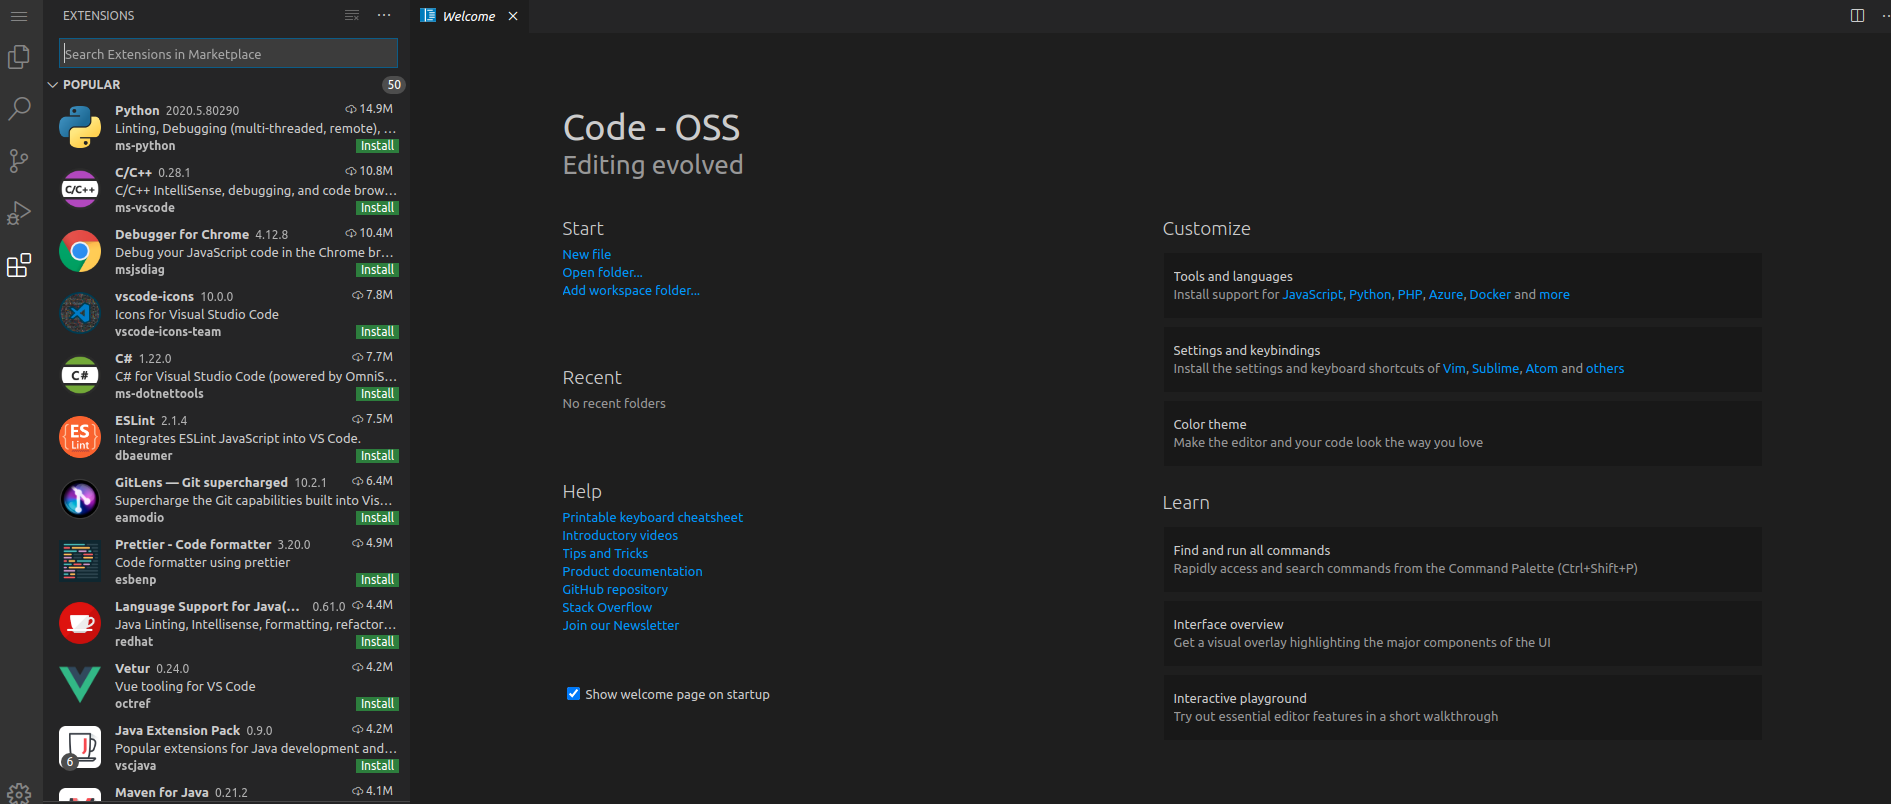This screenshot has height=804, width=1891.
Task: Toggle Show welcome page on startup
Action: (573, 694)
